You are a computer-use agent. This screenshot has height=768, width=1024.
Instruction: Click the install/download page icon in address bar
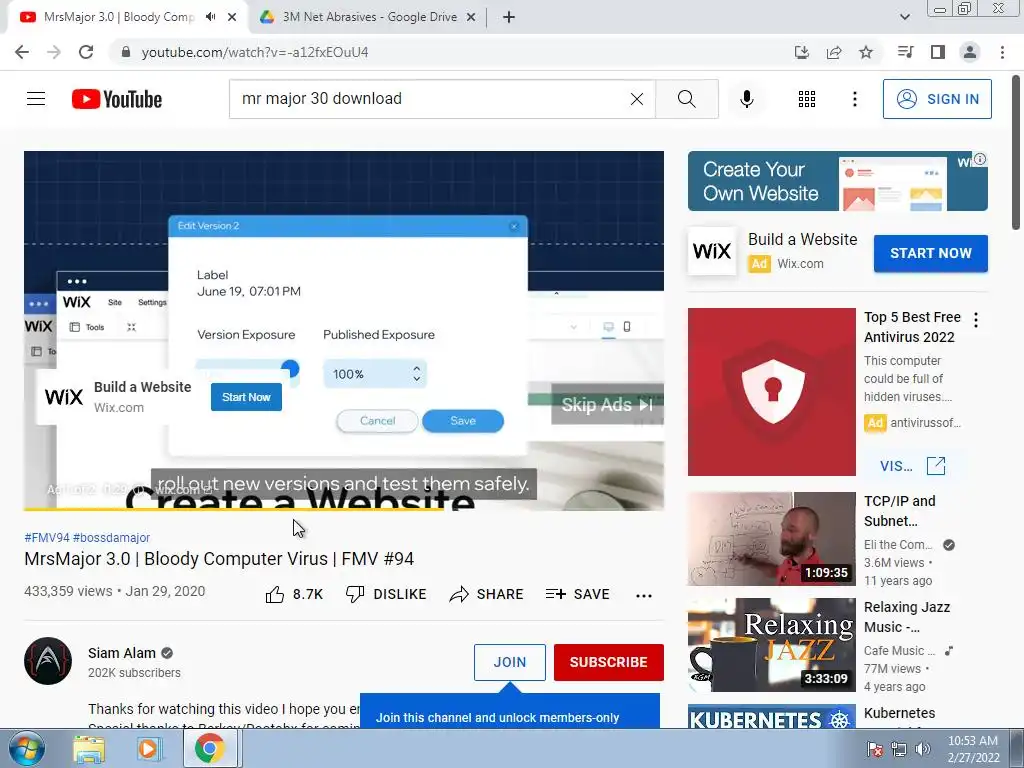pos(801,52)
